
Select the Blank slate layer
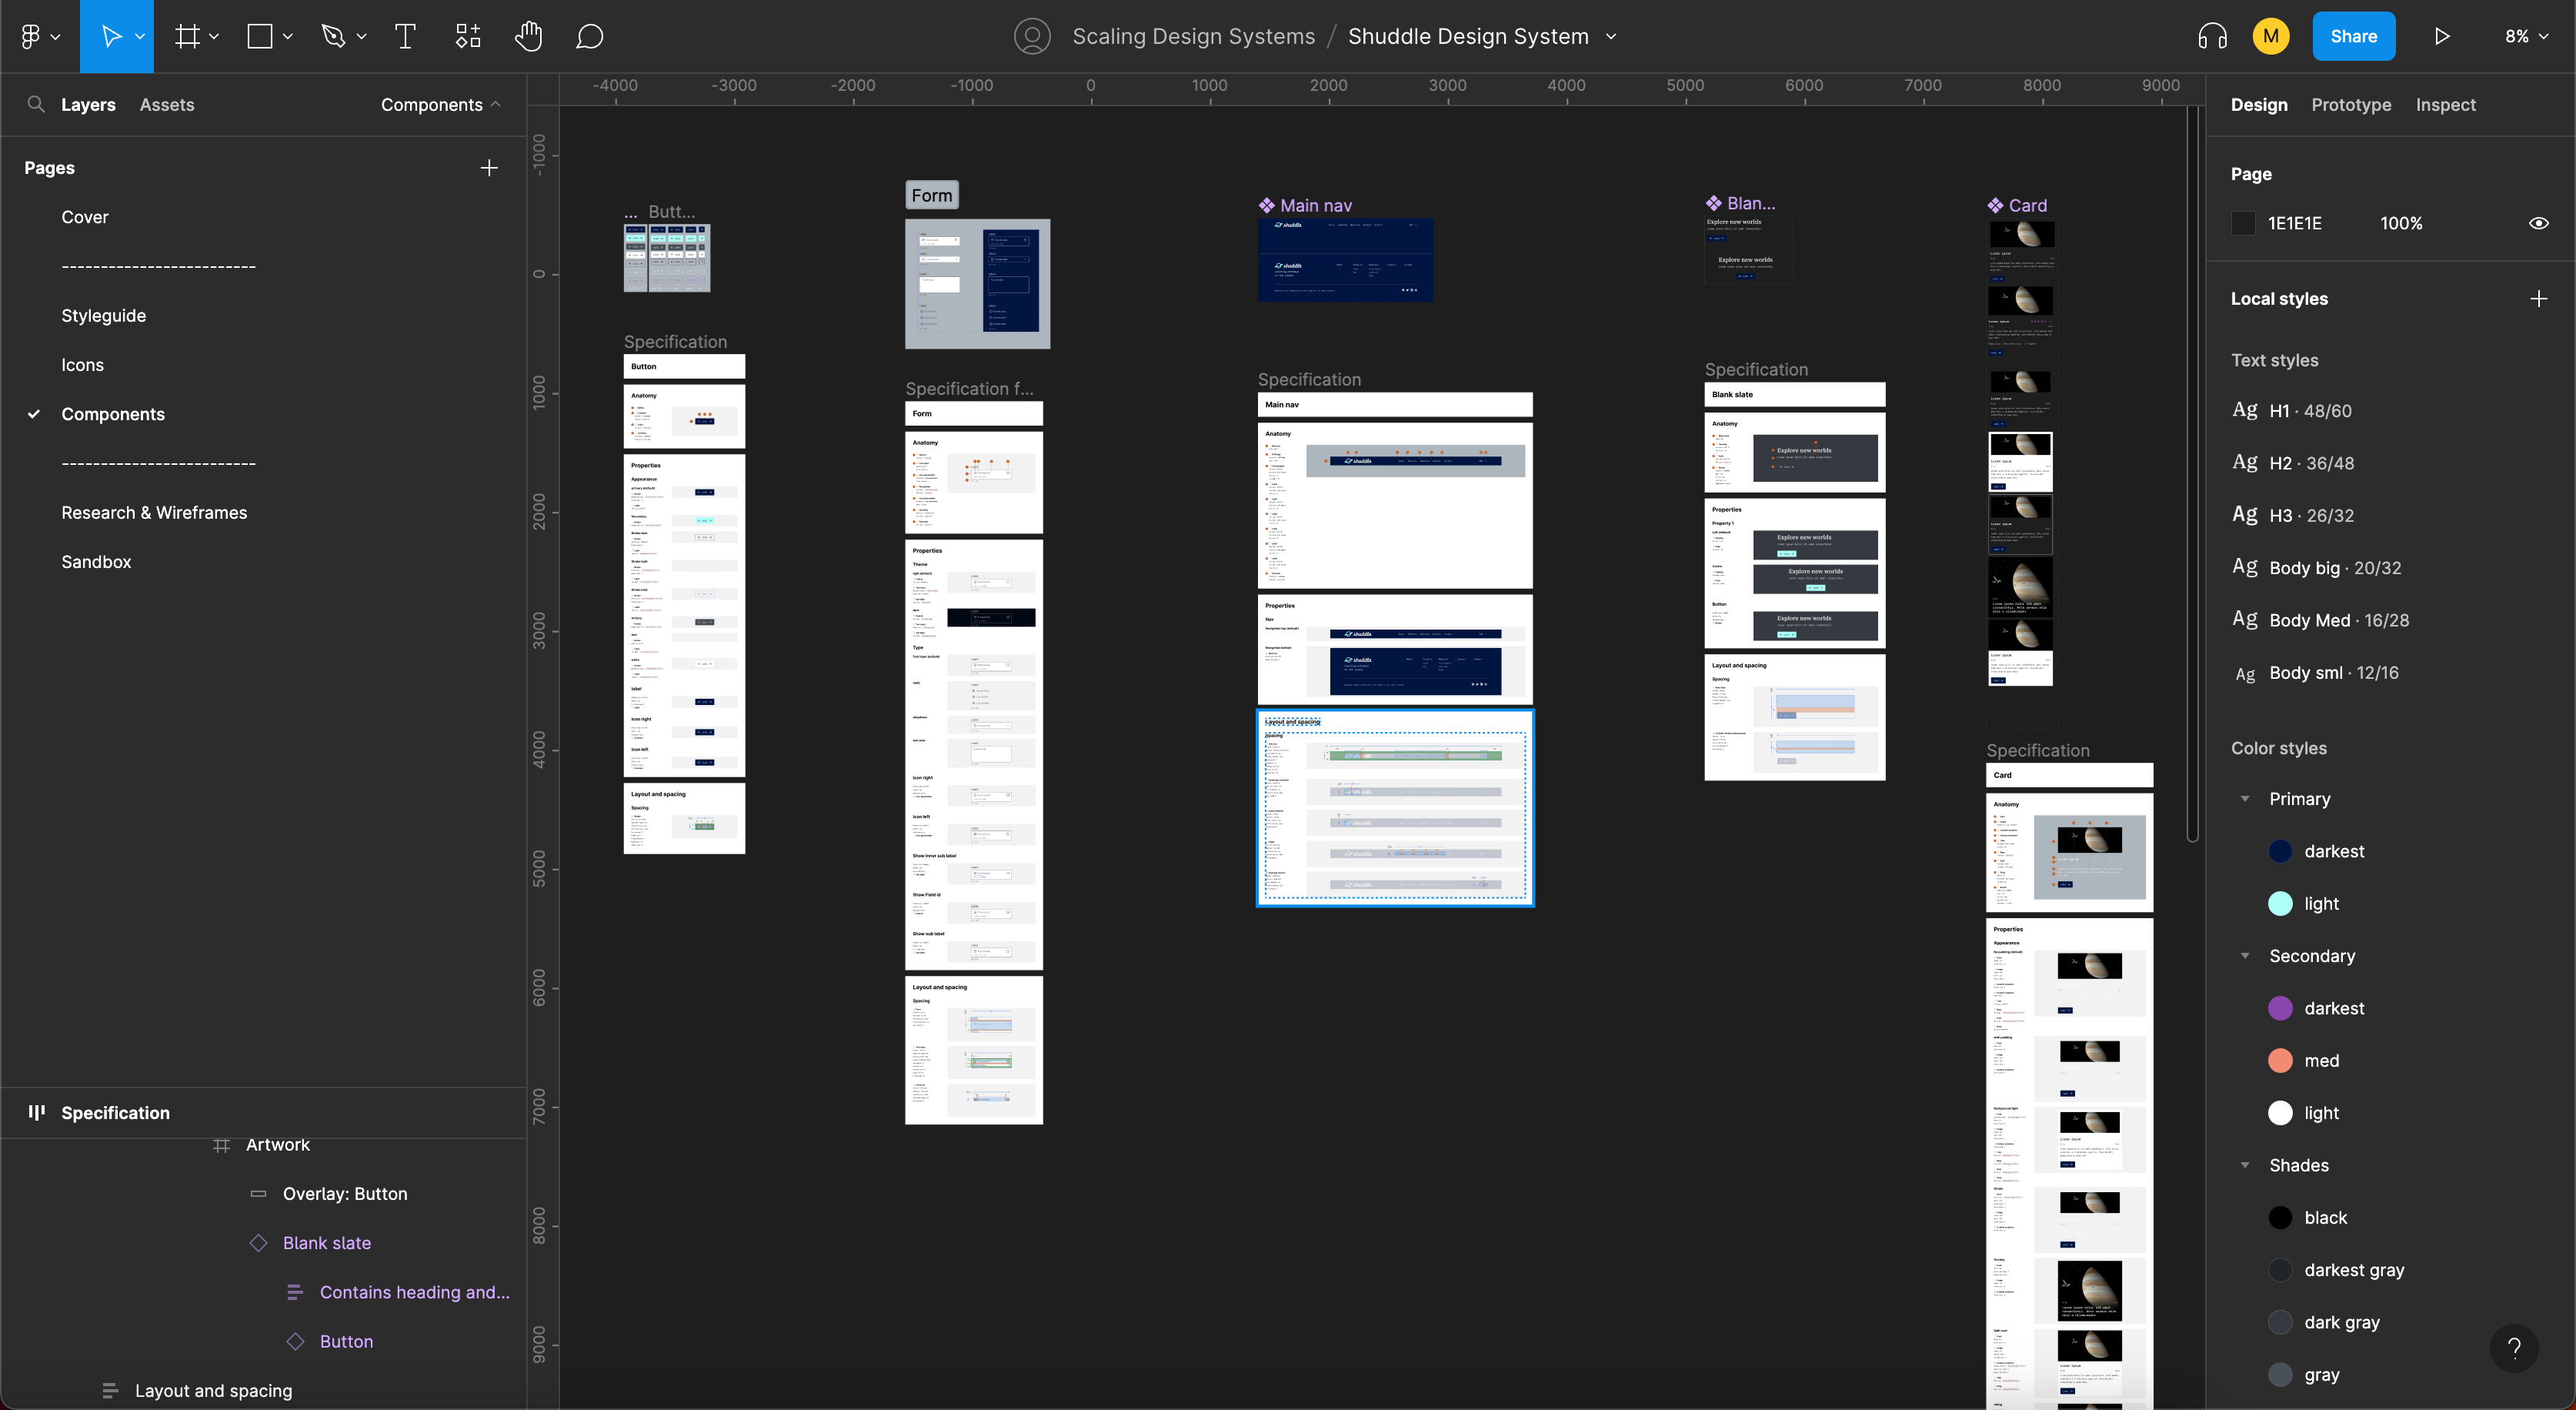pos(326,1243)
